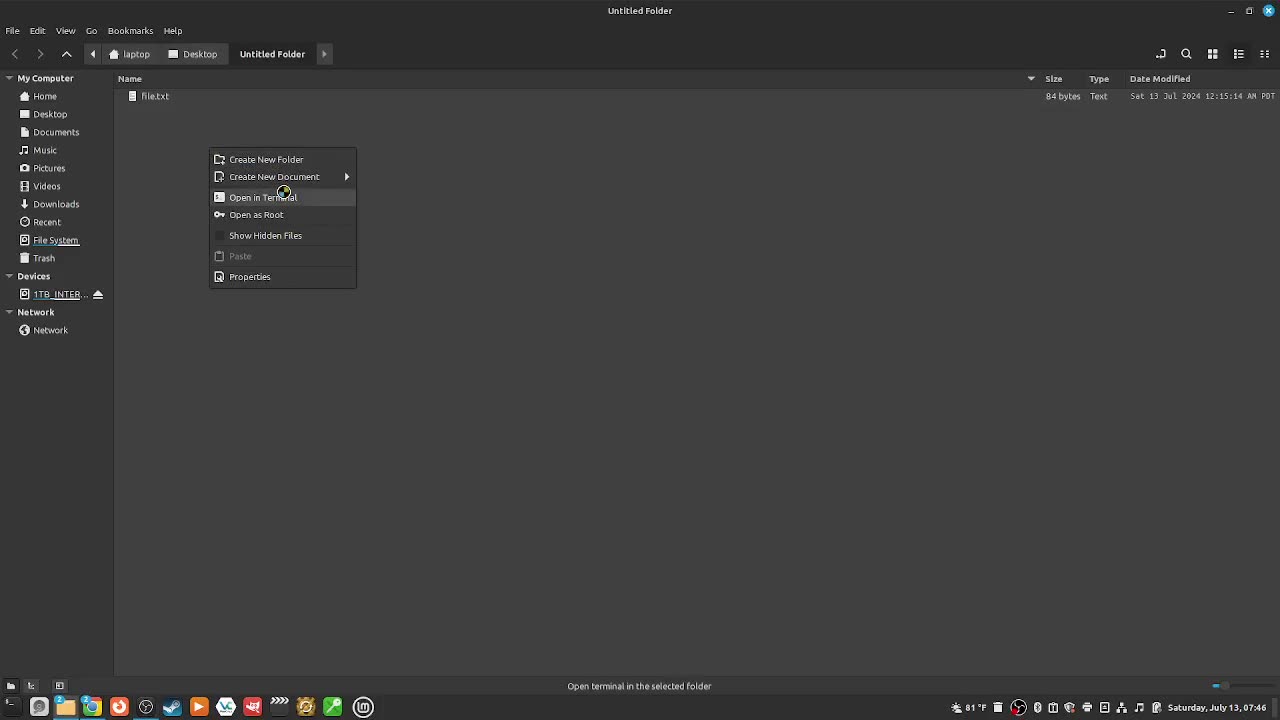Select the file.txt file
This screenshot has height=720, width=1280.
tap(155, 97)
